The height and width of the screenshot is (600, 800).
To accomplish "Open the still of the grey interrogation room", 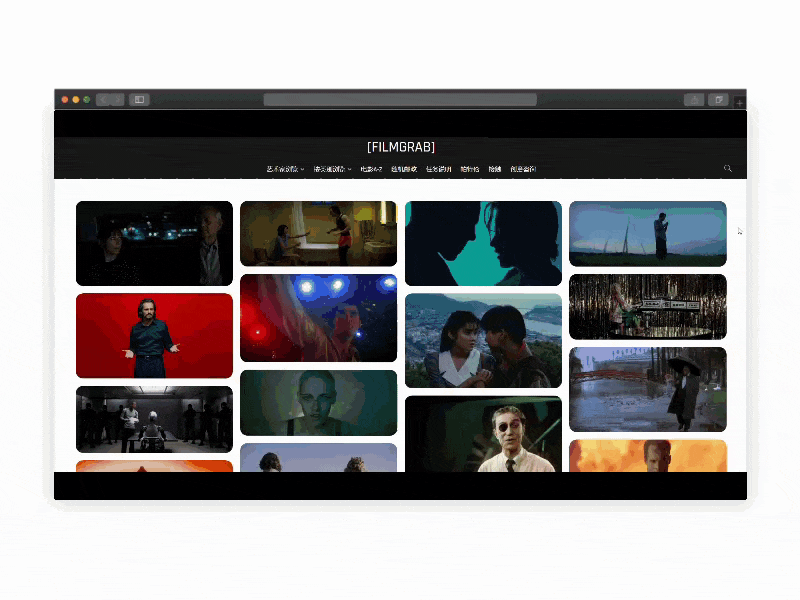I will 155,419.
